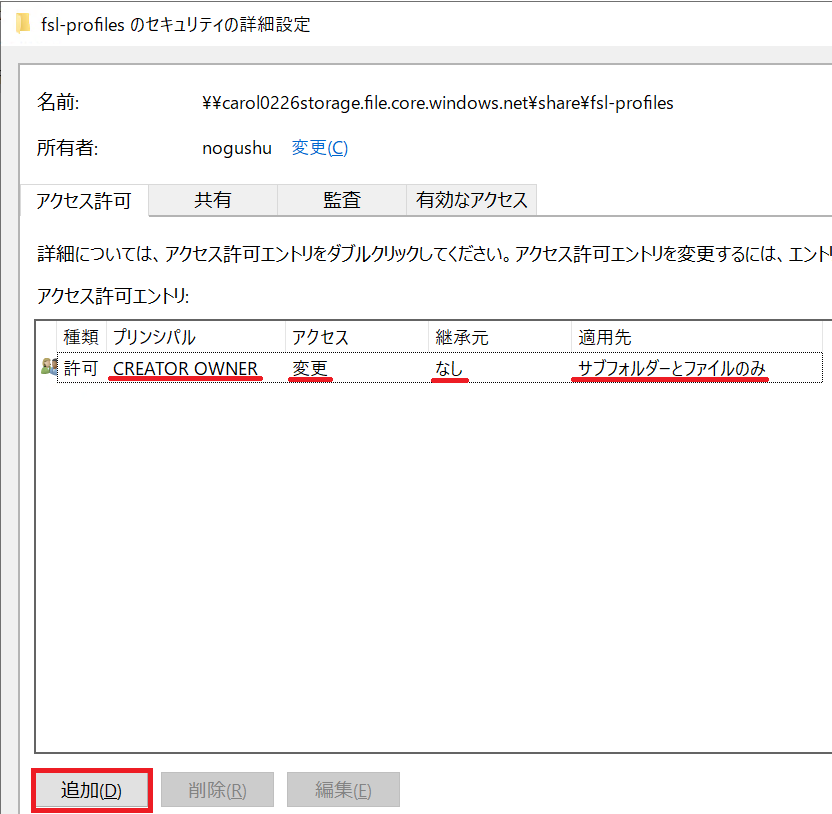Sort by the アクセス column header
This screenshot has width=832, height=814.
[x=357, y=337]
